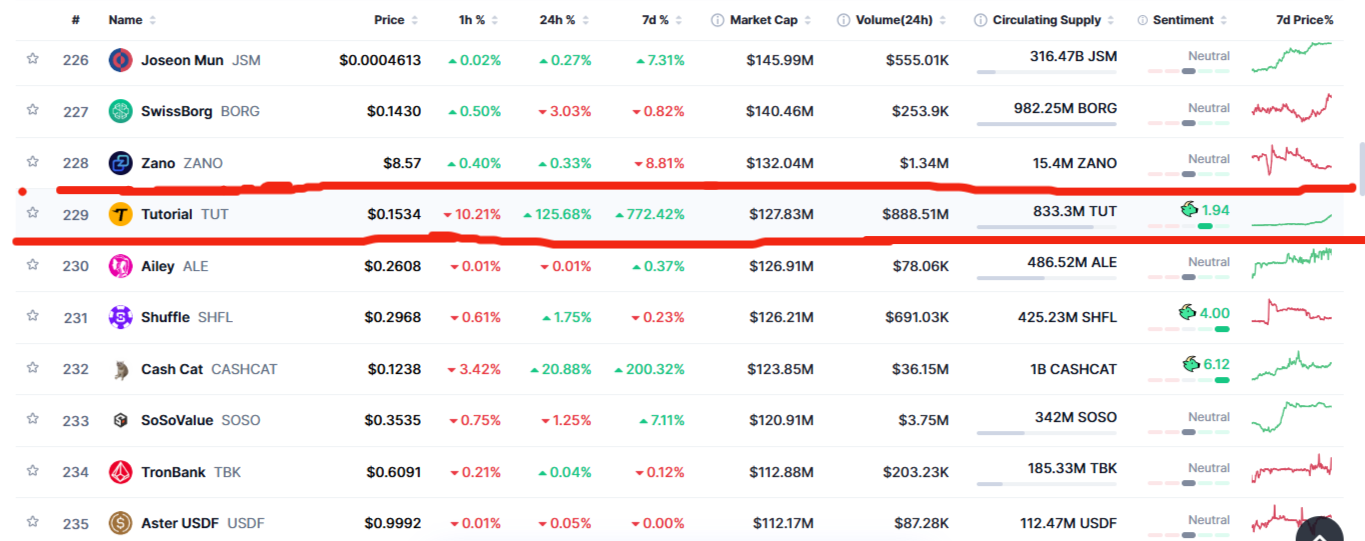Click the Cash Cat coin logo
The height and width of the screenshot is (541, 1365).
[120, 369]
